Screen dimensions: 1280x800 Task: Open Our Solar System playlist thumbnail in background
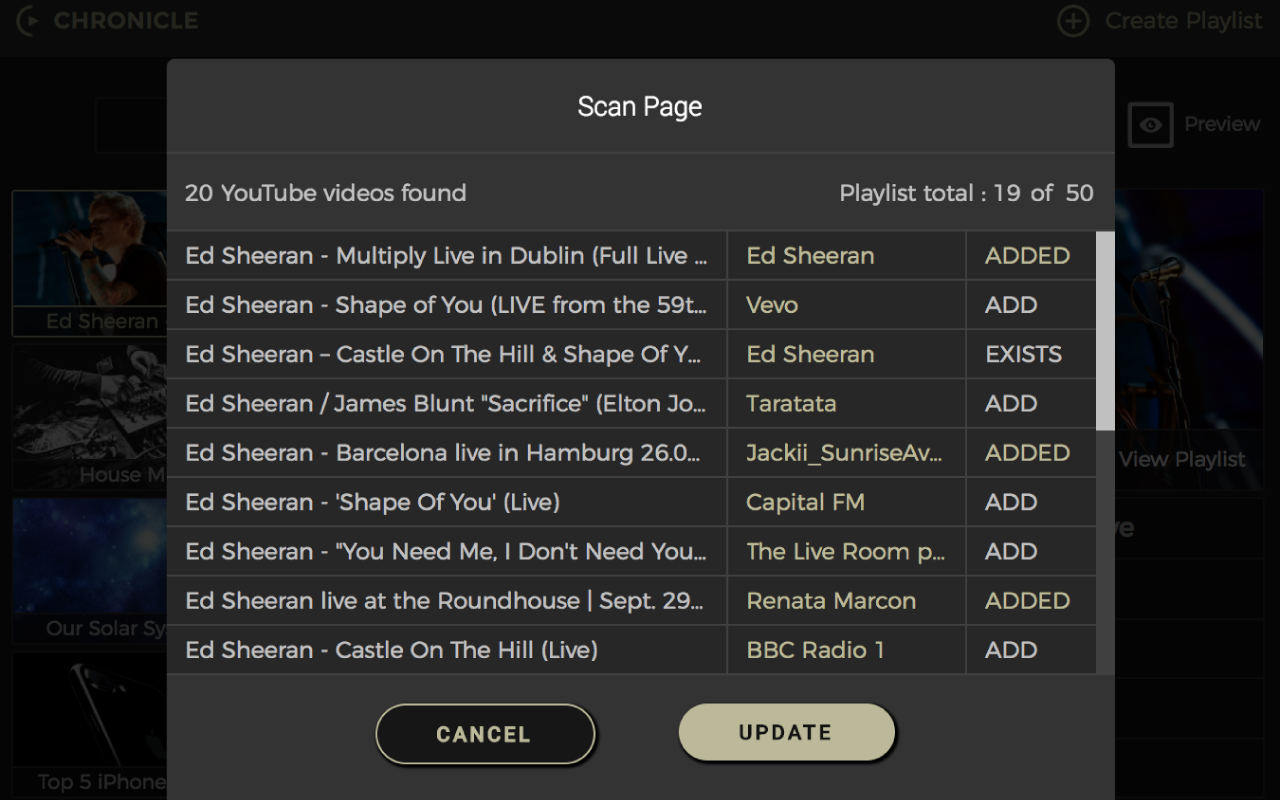[90, 571]
